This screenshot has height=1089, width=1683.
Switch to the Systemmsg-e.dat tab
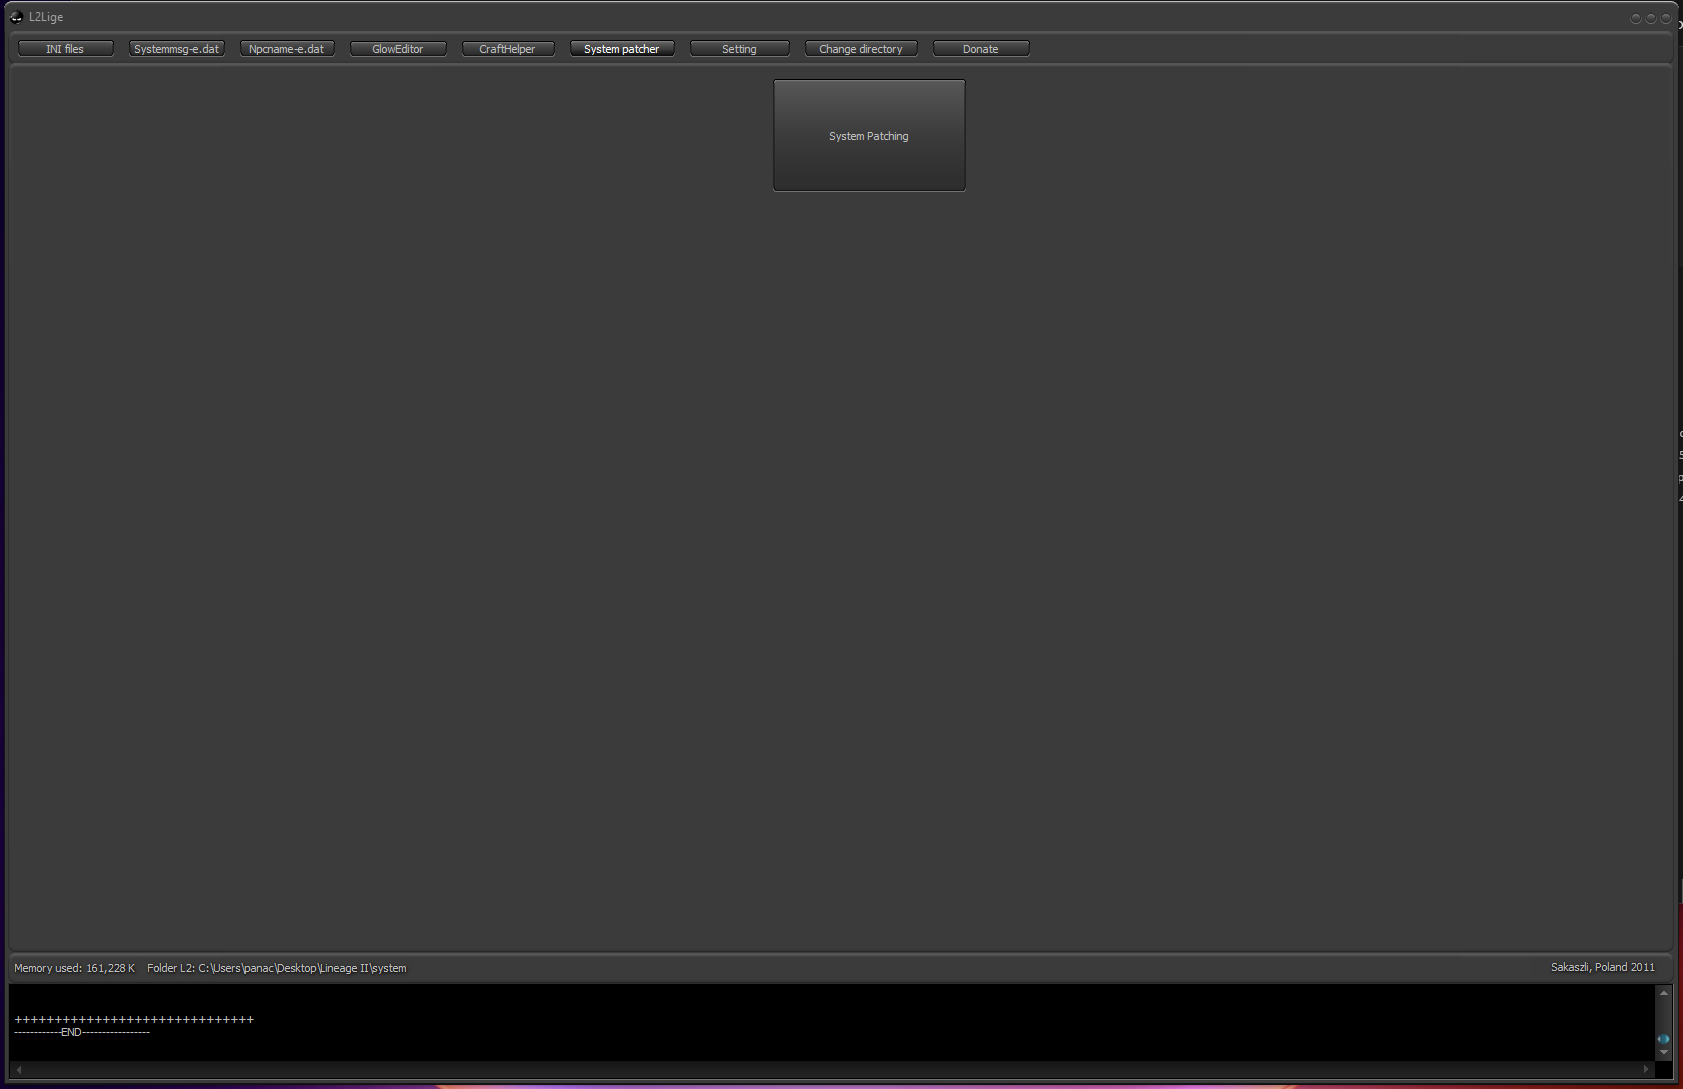click(x=176, y=49)
